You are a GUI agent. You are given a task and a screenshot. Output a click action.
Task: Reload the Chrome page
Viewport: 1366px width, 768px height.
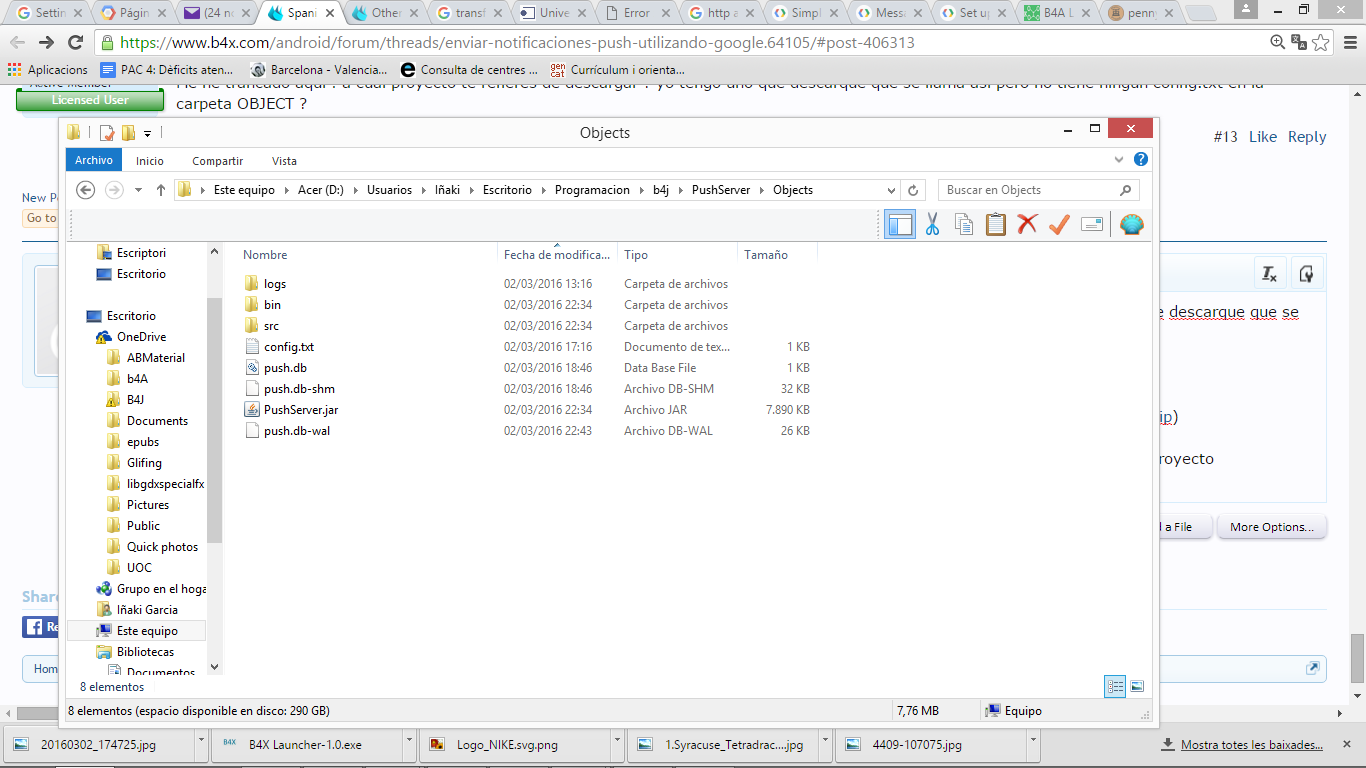click(75, 43)
